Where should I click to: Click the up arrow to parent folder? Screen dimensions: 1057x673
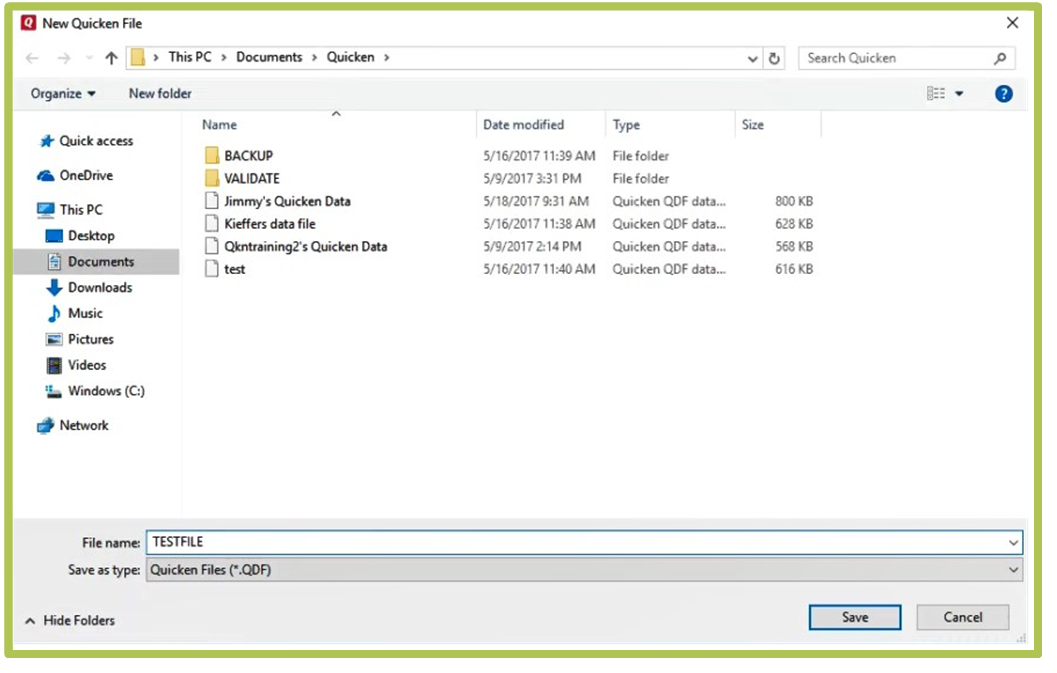(111, 58)
